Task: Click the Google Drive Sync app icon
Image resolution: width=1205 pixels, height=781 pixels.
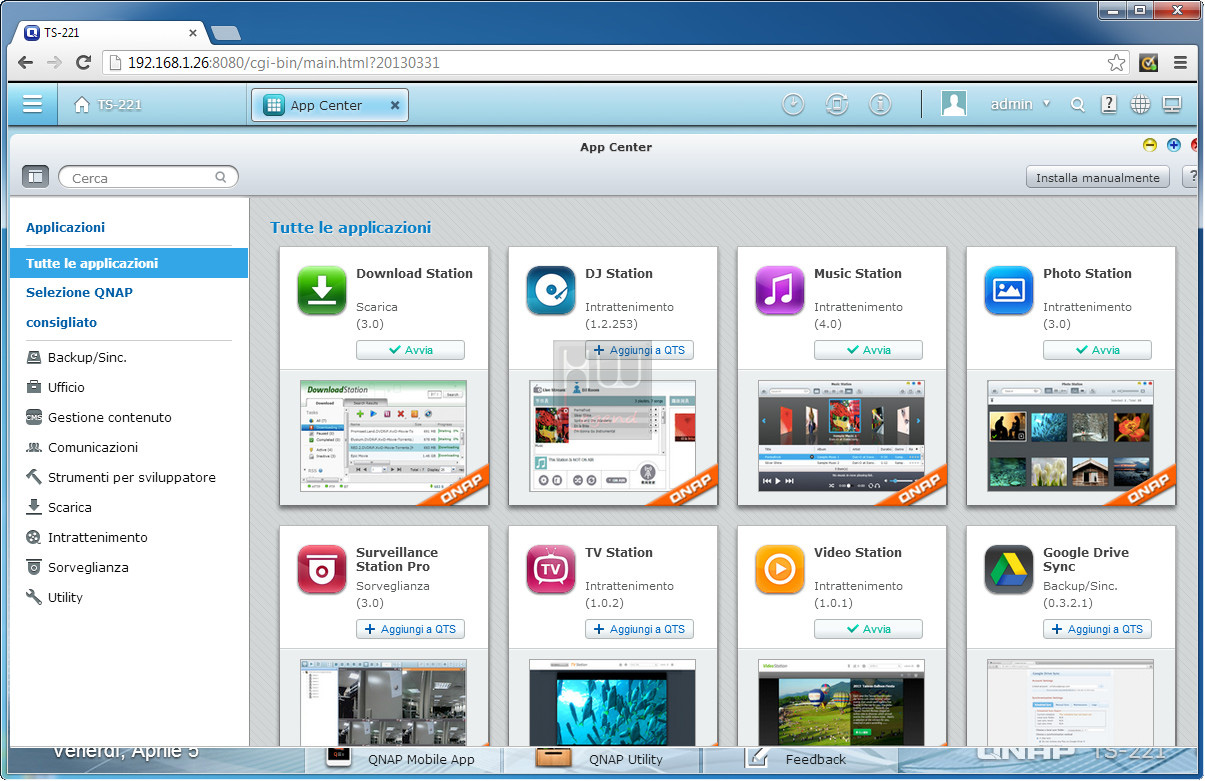Action: point(1009,570)
